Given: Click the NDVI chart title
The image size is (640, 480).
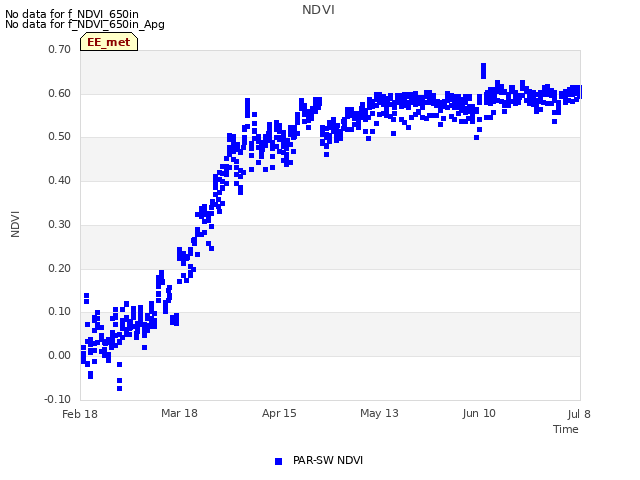Looking at the screenshot, I should click(318, 10).
